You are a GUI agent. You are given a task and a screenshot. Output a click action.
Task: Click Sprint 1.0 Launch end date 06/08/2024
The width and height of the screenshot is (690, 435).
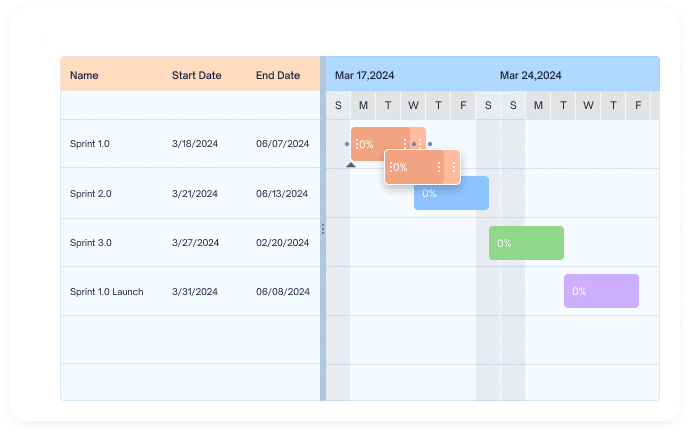[283, 291]
